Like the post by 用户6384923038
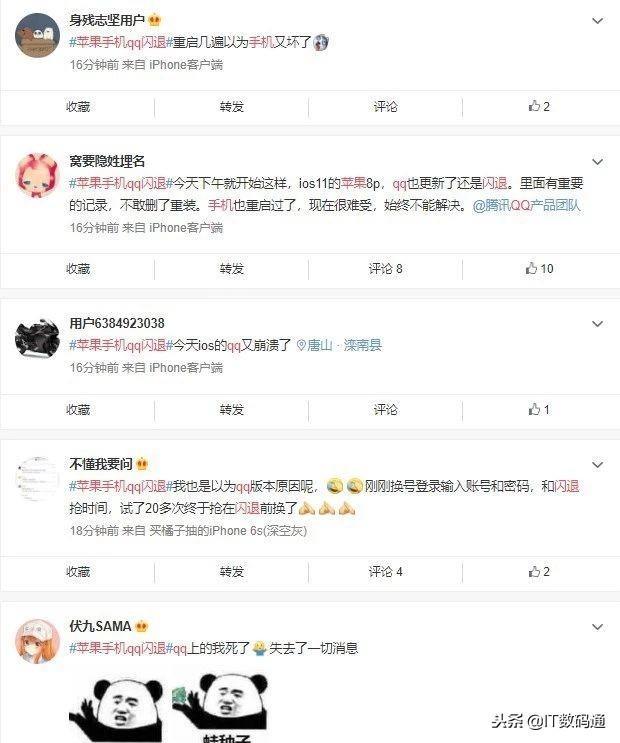The image size is (620, 743). click(x=539, y=409)
